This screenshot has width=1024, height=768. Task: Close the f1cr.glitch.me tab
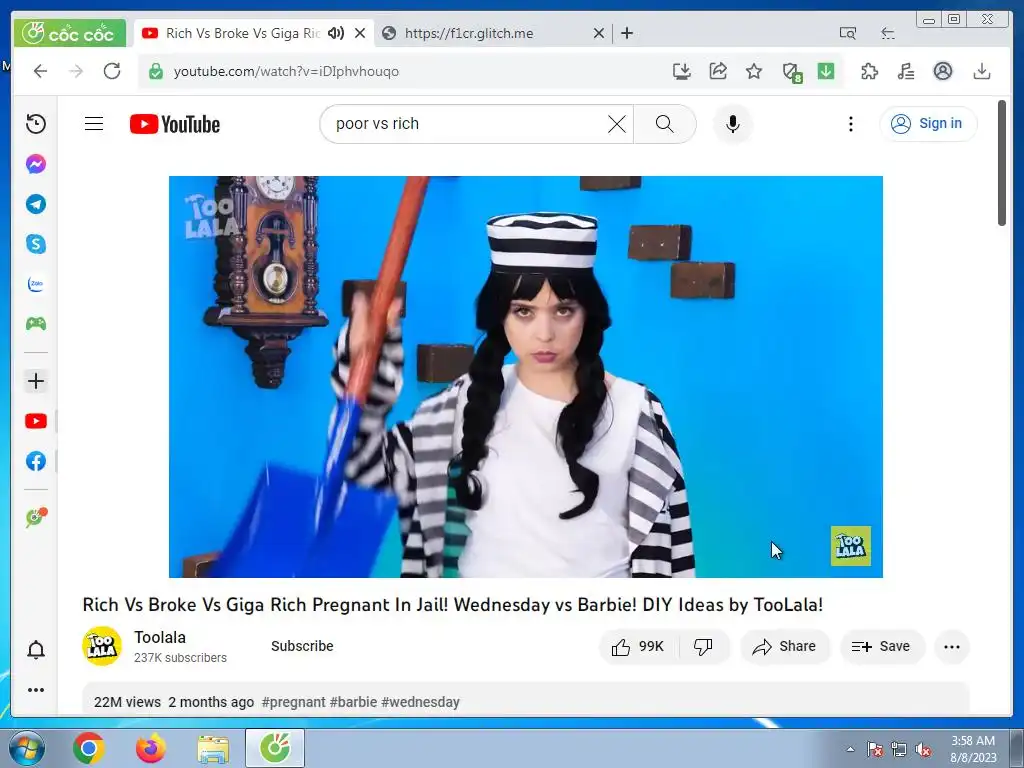pyautogui.click(x=598, y=33)
